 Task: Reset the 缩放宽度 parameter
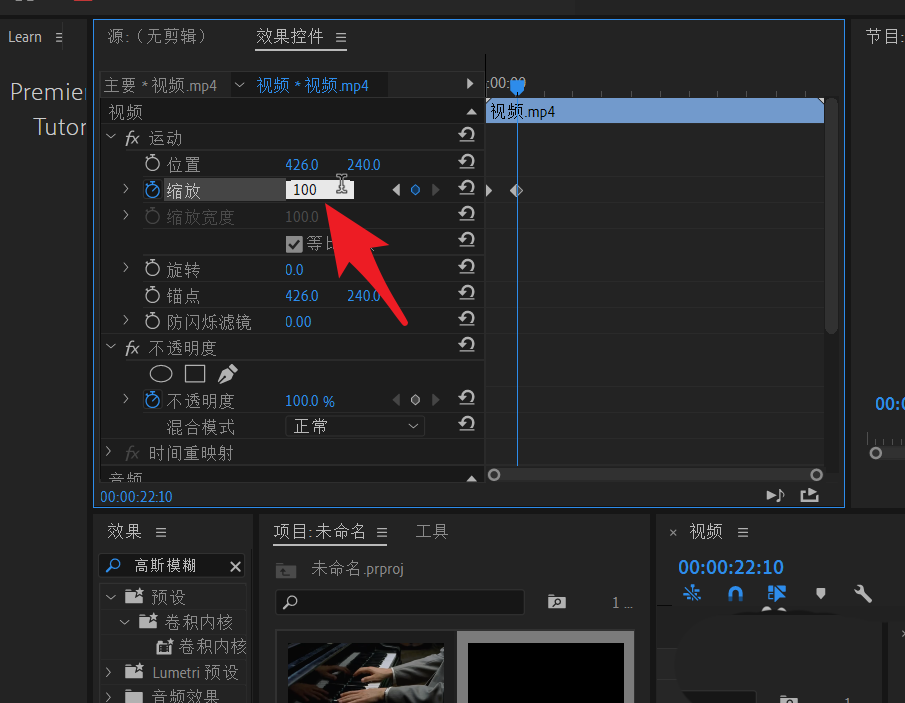pyautogui.click(x=466, y=214)
